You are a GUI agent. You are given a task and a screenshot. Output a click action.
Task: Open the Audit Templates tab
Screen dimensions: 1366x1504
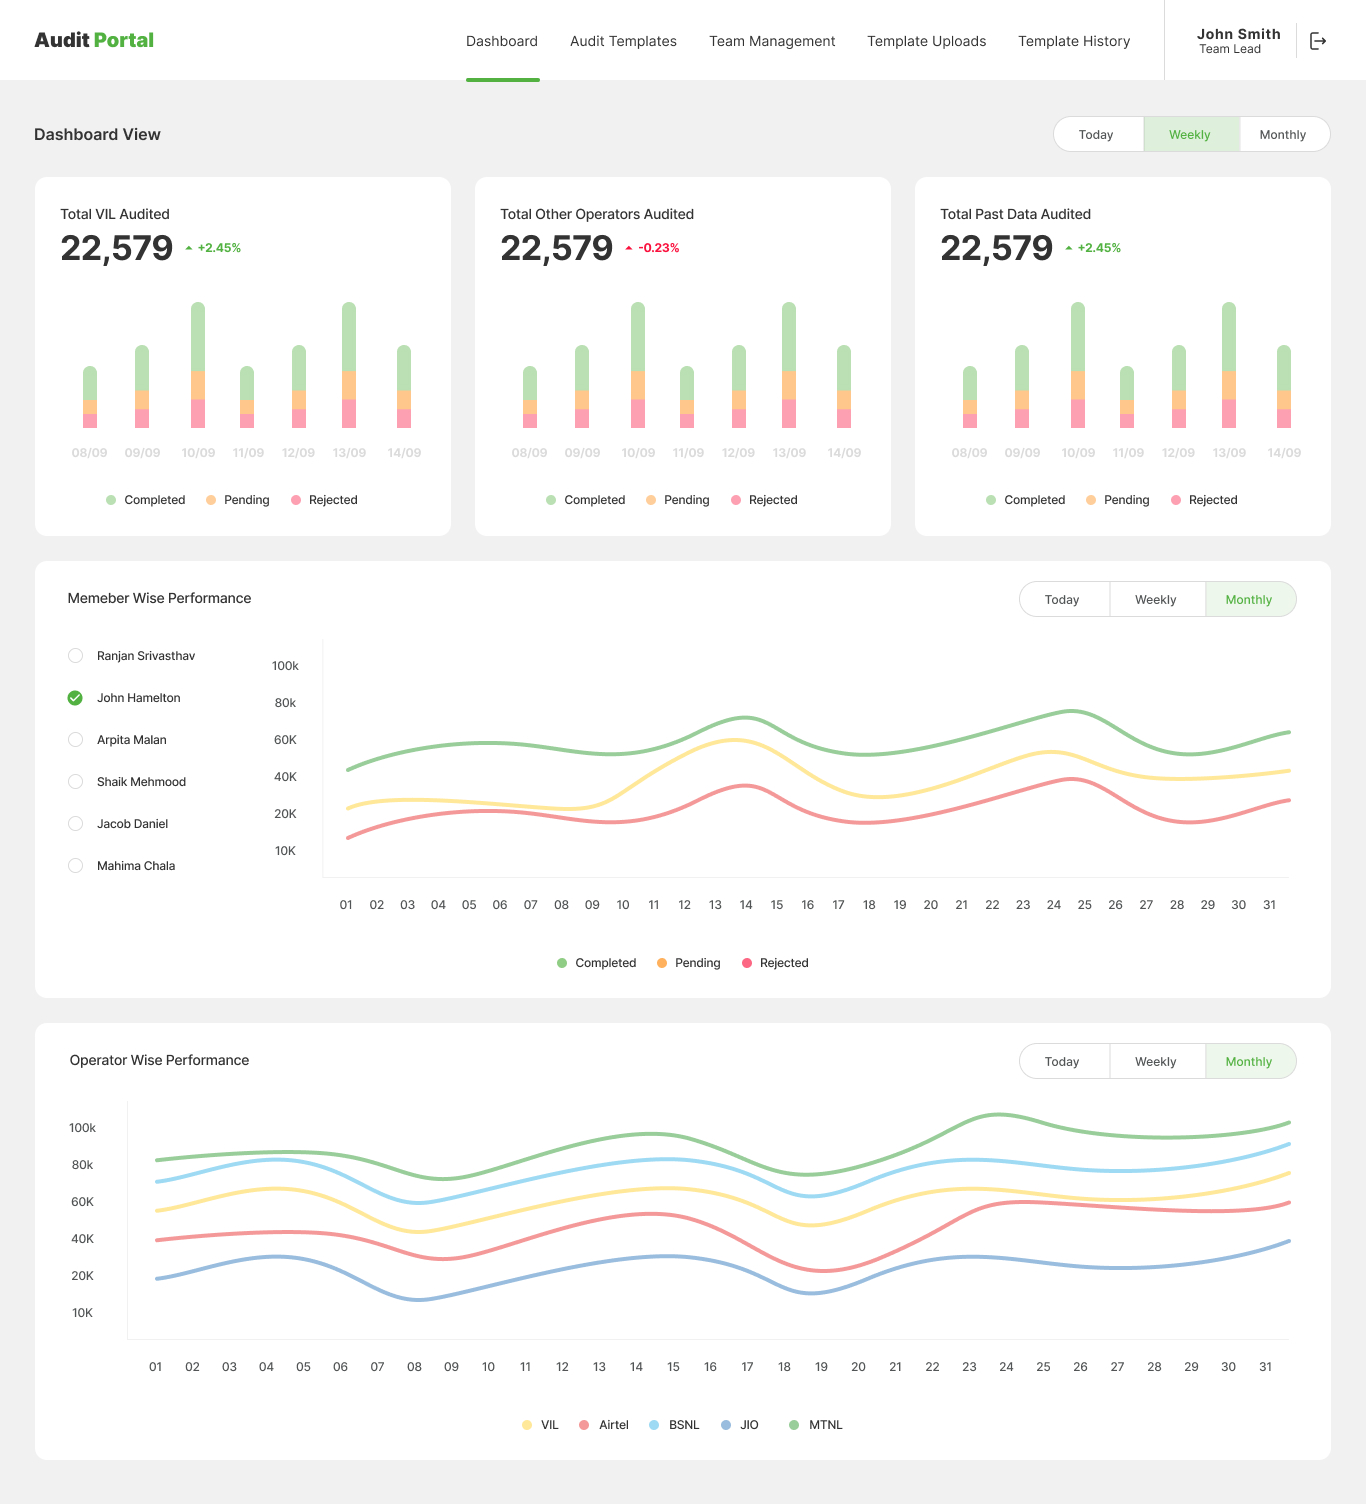(x=623, y=41)
